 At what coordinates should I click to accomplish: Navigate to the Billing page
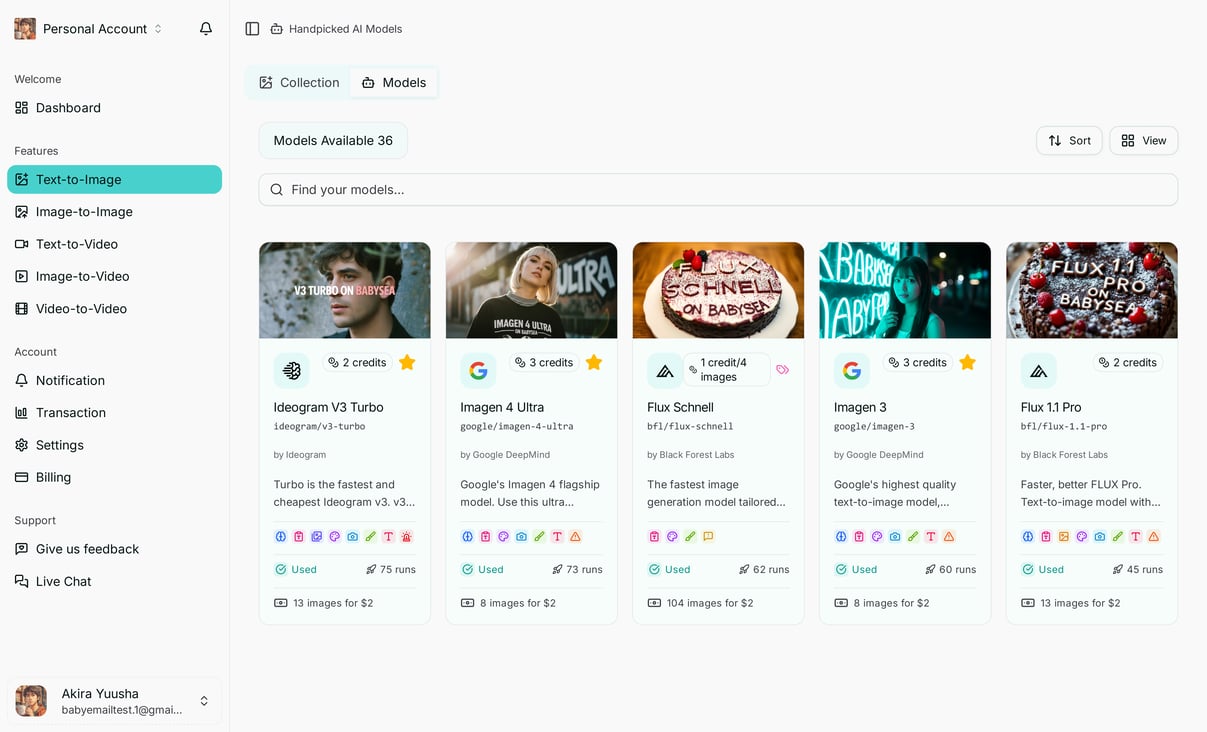coord(53,477)
